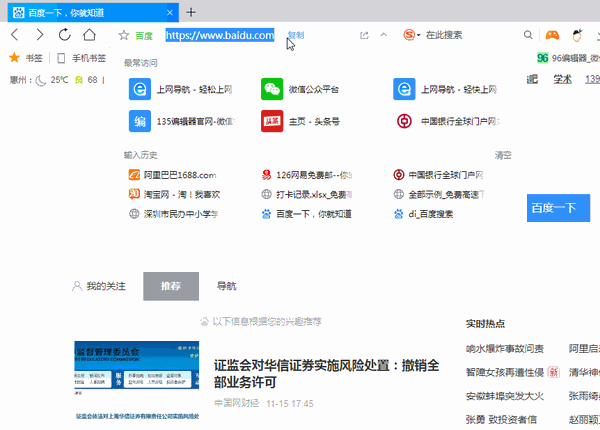This screenshot has height=430, width=600.
Task: Select 深圳市民办中小学 history entry
Action: coord(174,214)
